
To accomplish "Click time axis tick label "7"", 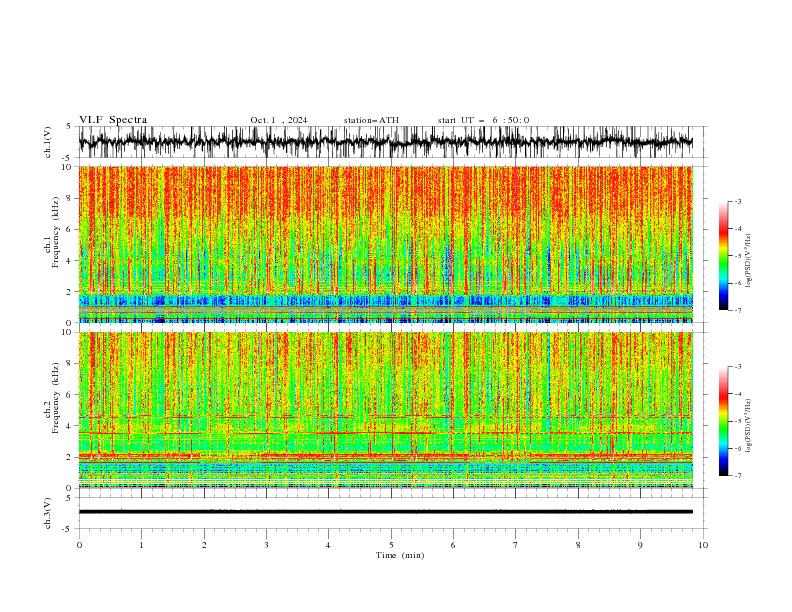I will click(516, 545).
